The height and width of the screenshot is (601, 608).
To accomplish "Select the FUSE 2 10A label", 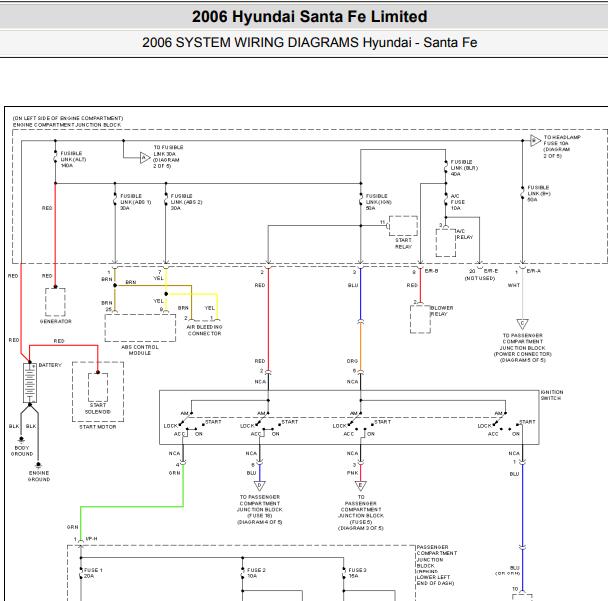I will point(256,573).
